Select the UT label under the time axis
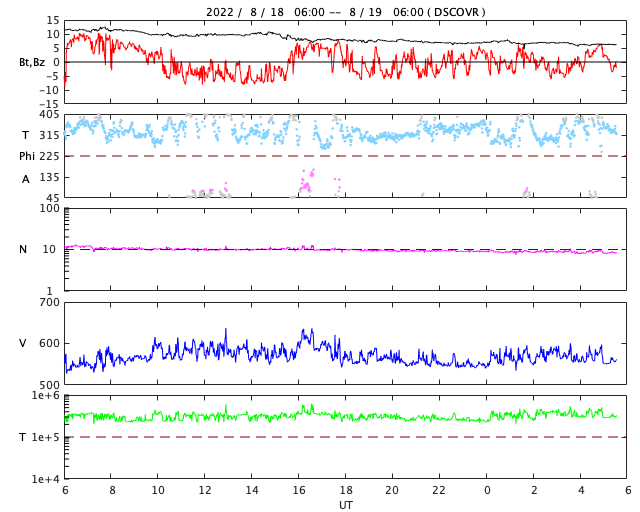This screenshot has height=512, width=640. (x=346, y=505)
